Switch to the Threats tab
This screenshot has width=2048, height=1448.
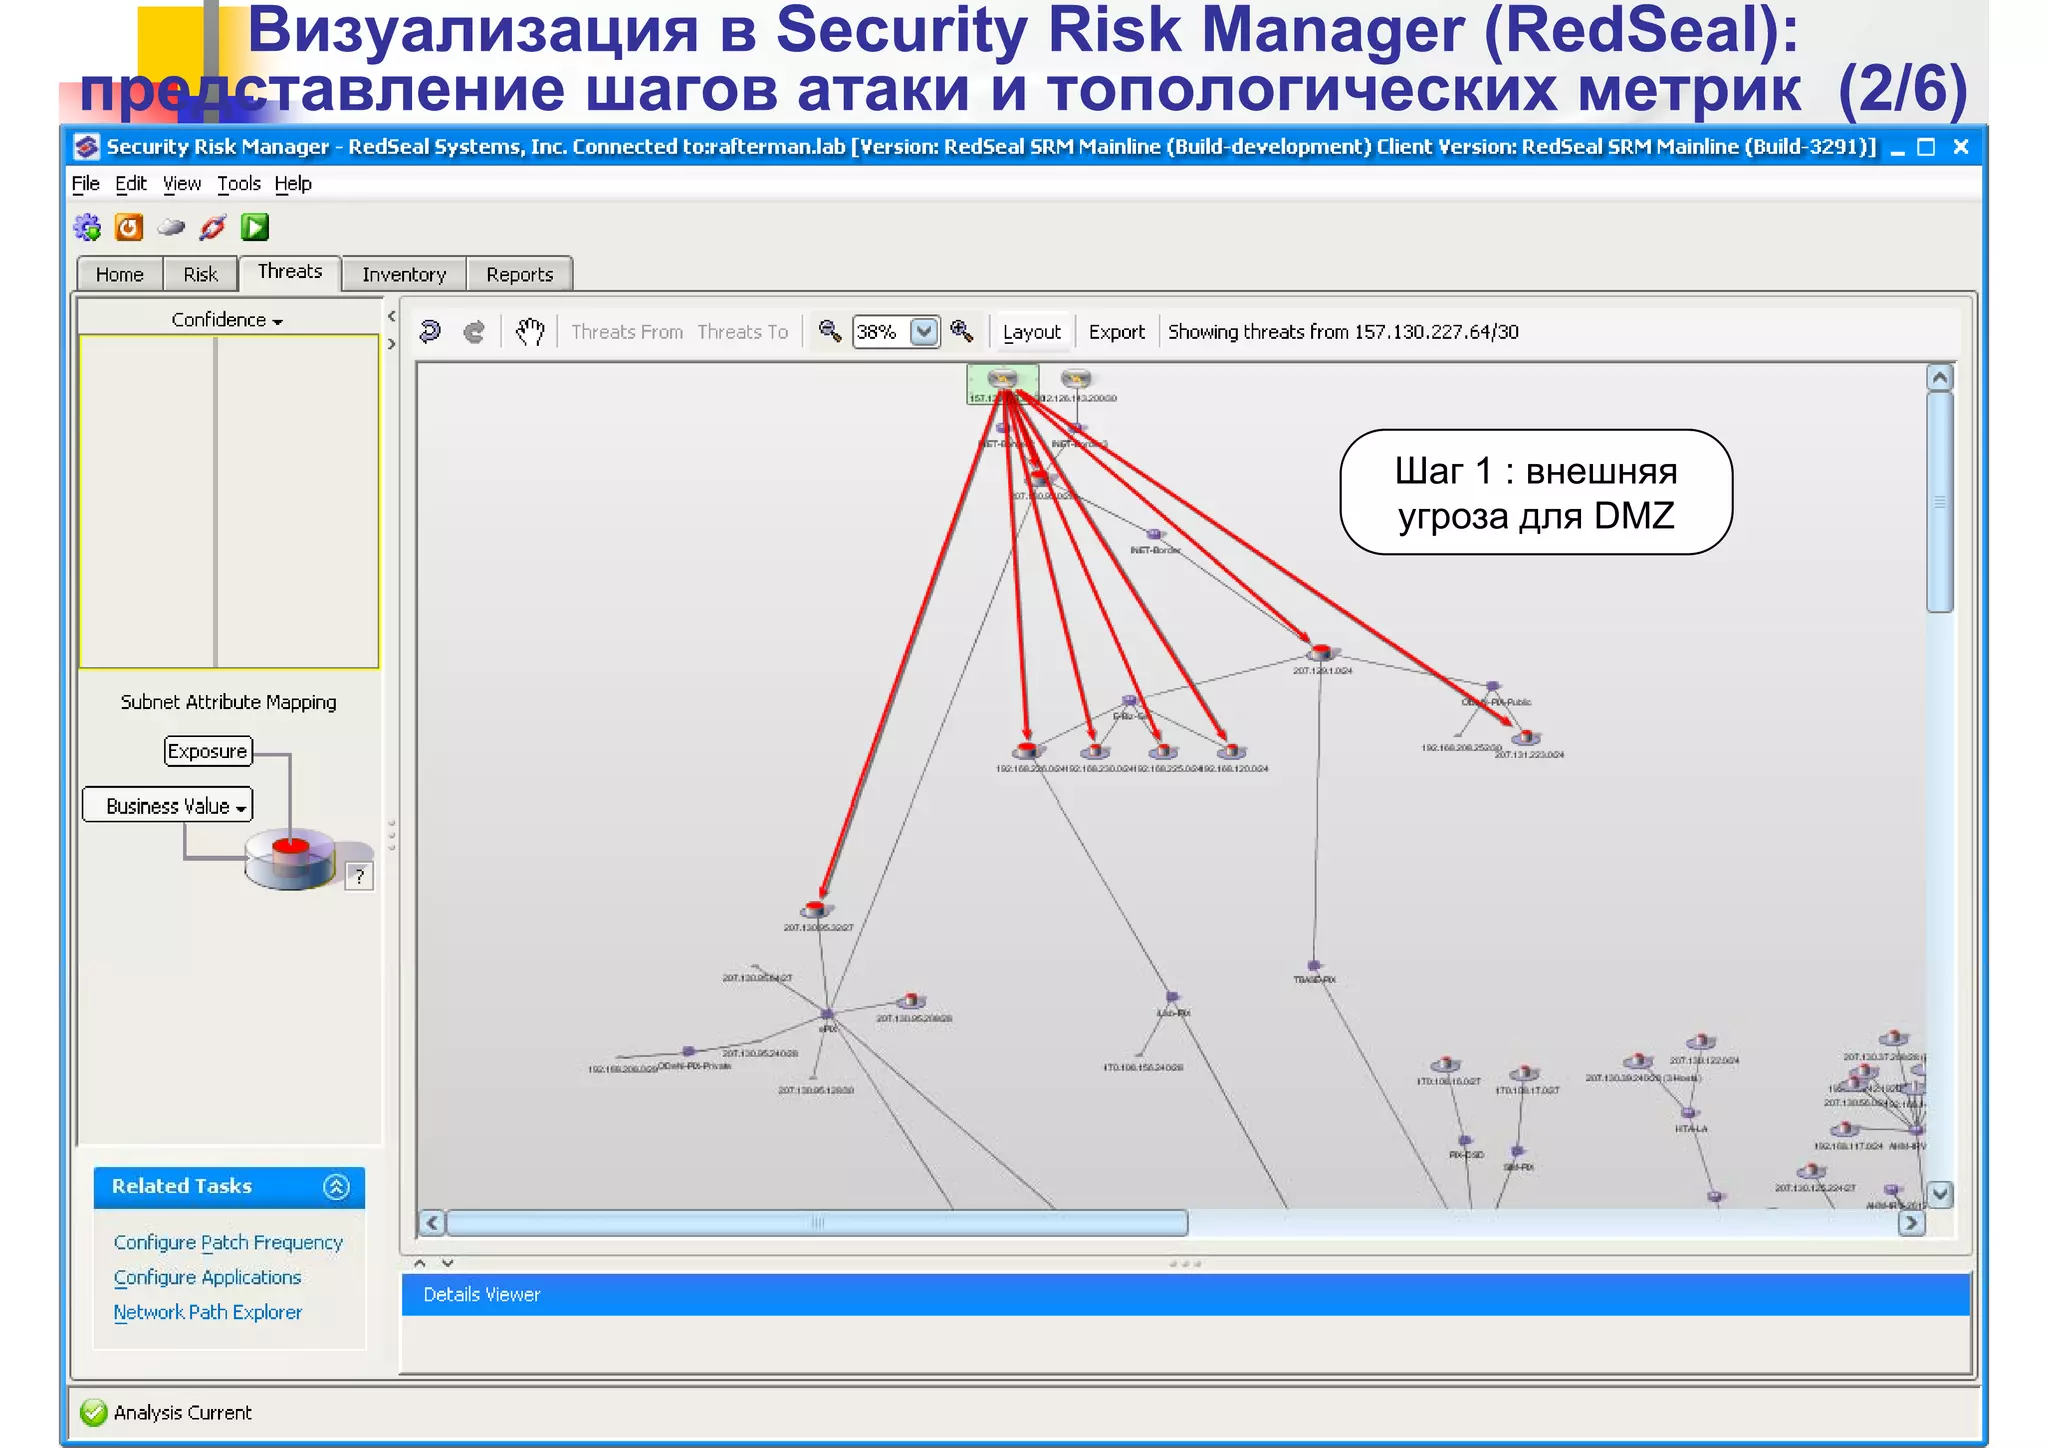pos(290,272)
